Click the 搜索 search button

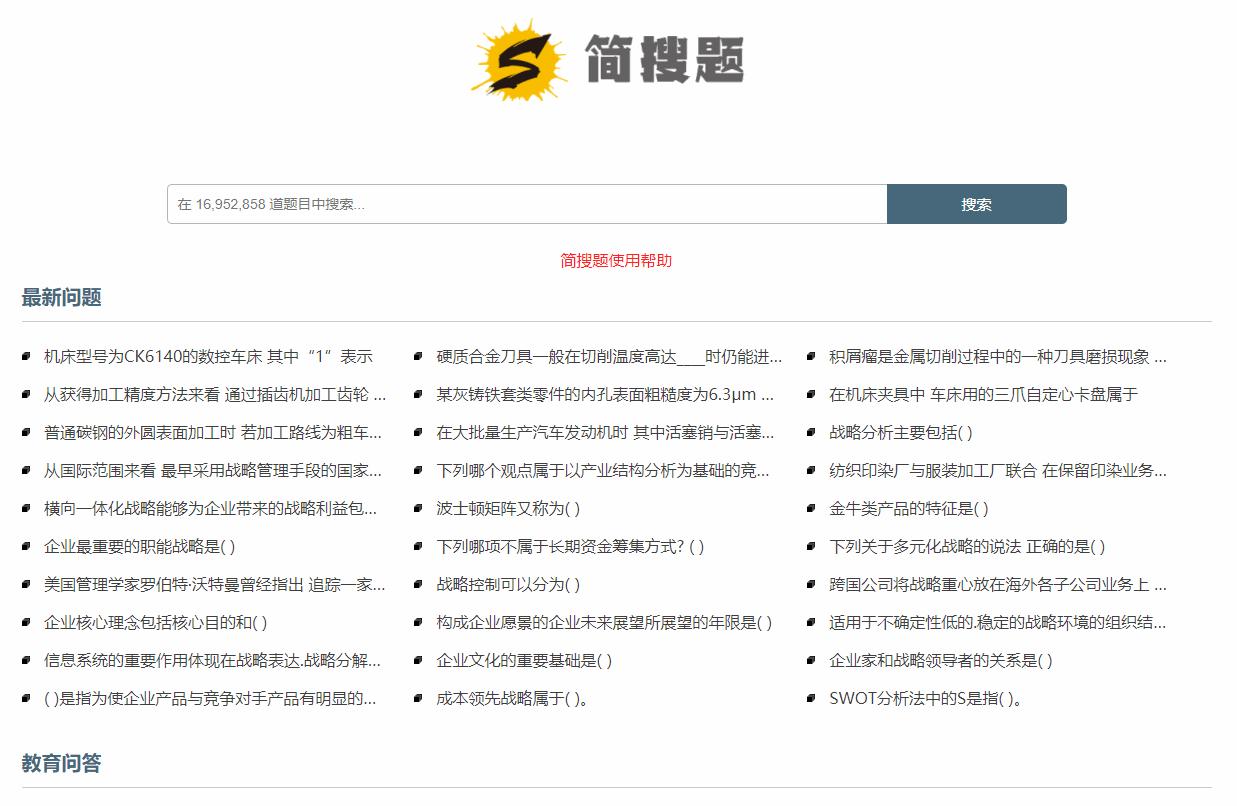coord(976,203)
